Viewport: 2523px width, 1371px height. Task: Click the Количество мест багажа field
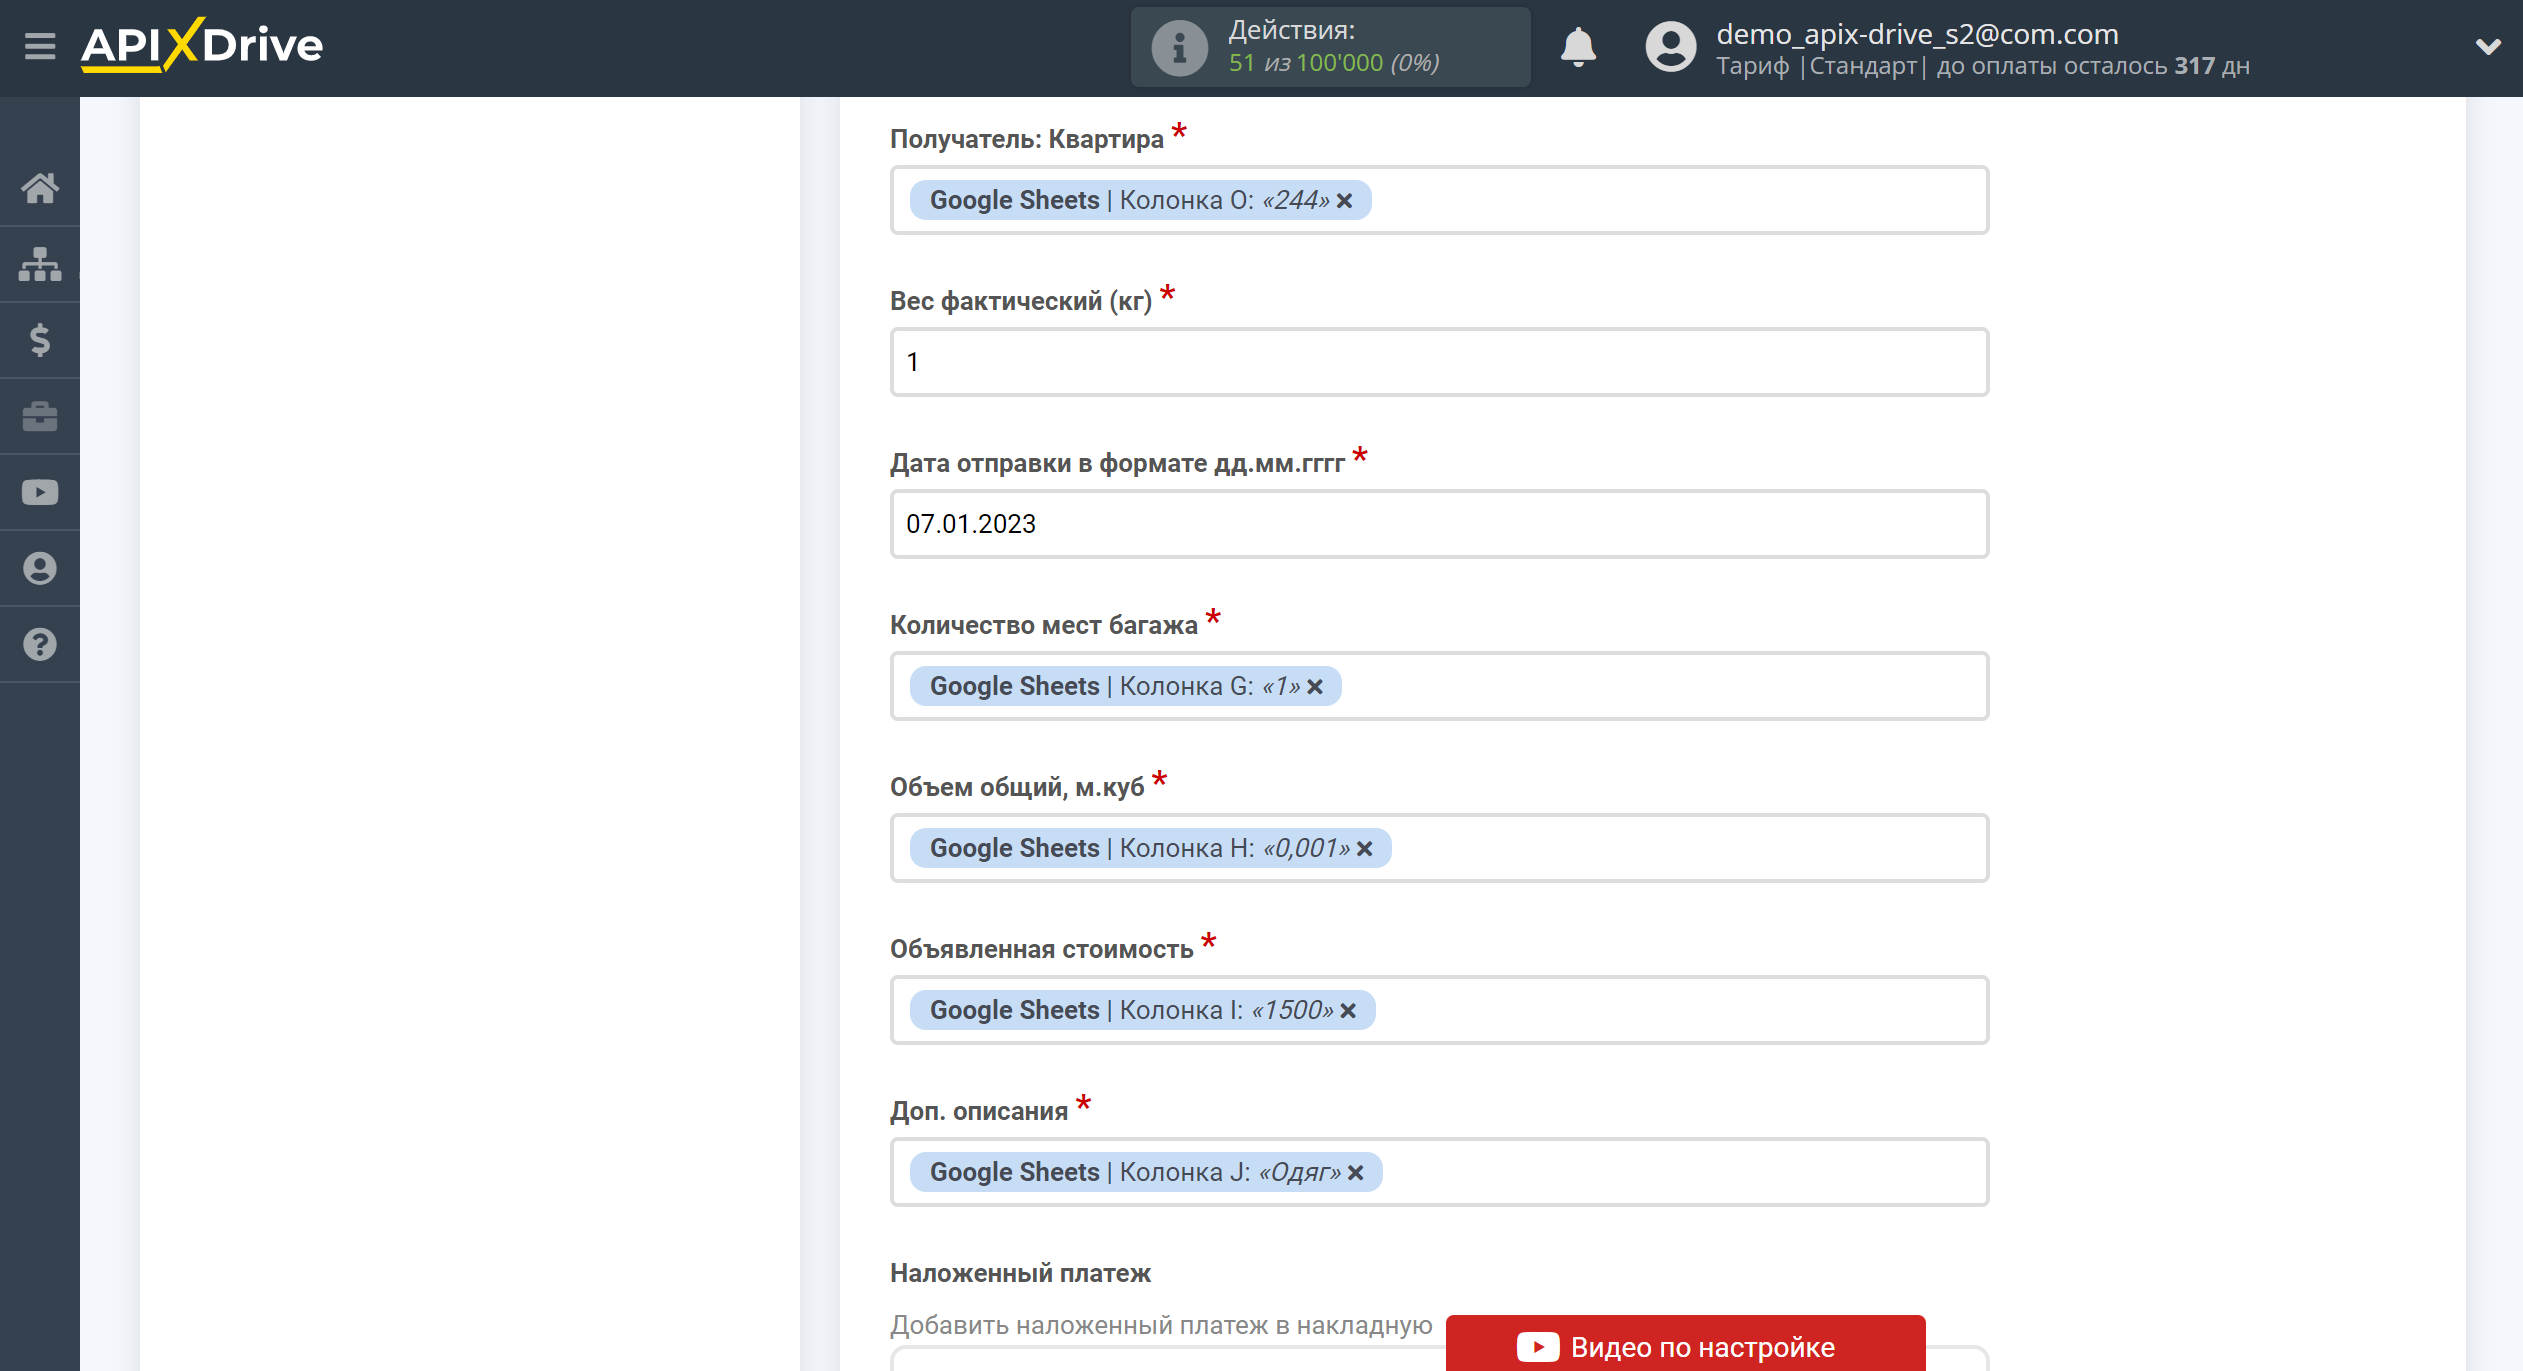click(x=1439, y=686)
